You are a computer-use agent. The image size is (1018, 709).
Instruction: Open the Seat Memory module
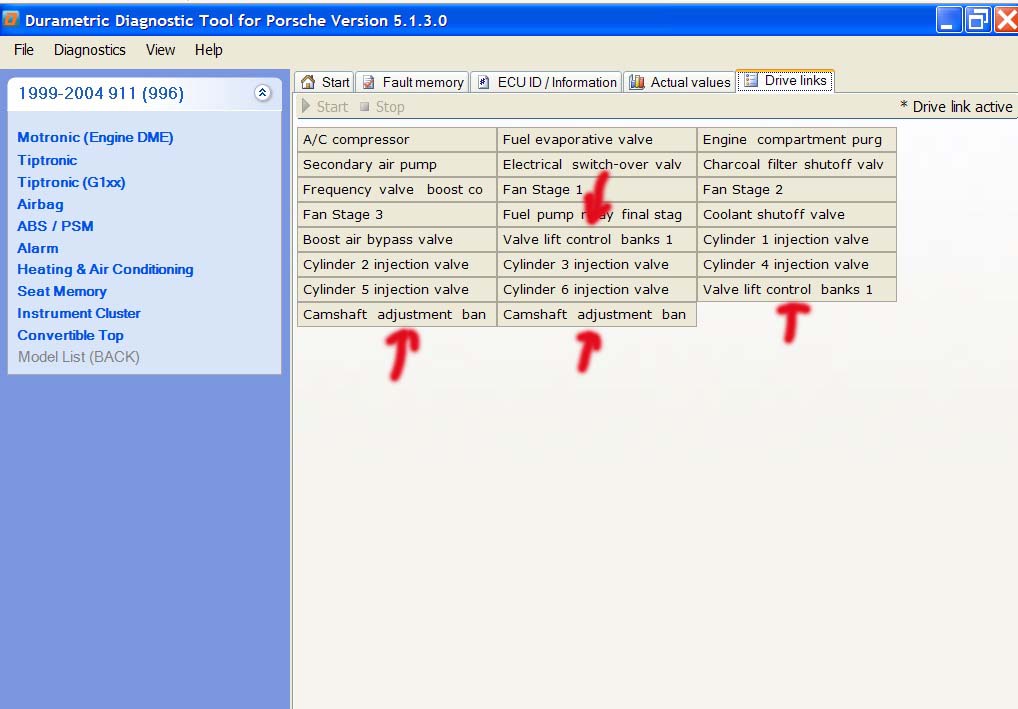(x=62, y=292)
